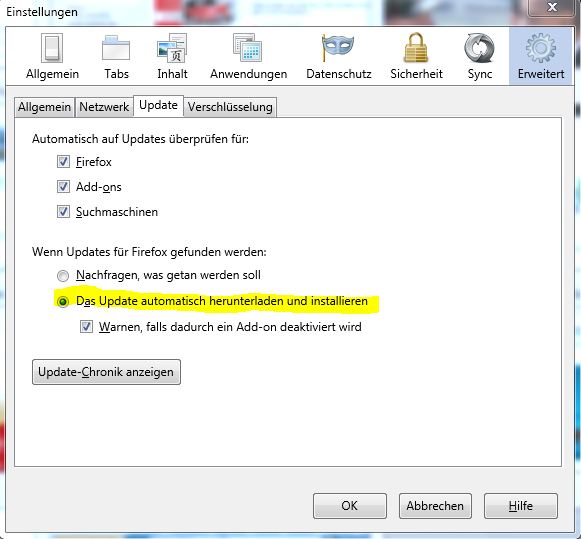Uncheck the Suchmaschinen updates checkbox

(x=63, y=212)
